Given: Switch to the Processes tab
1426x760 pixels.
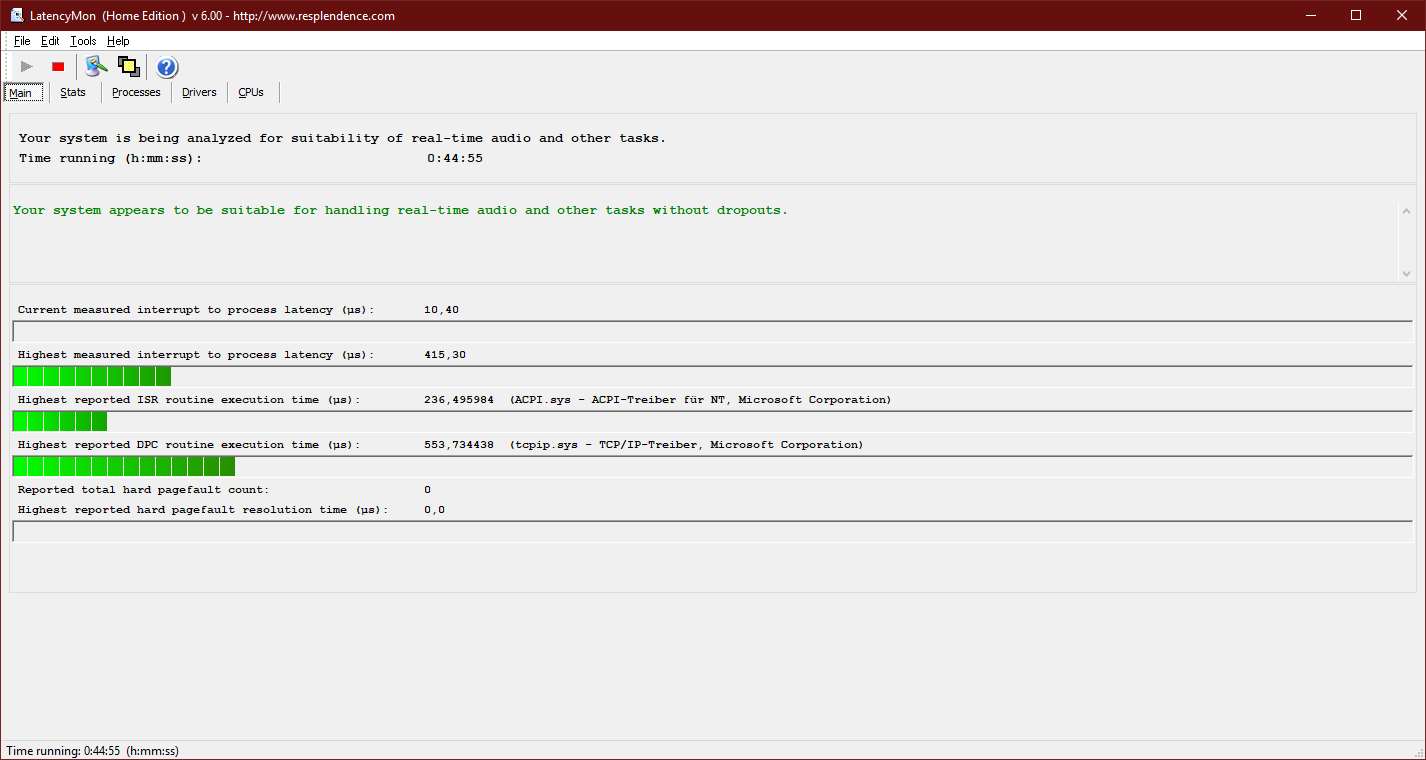Looking at the screenshot, I should coord(136,92).
